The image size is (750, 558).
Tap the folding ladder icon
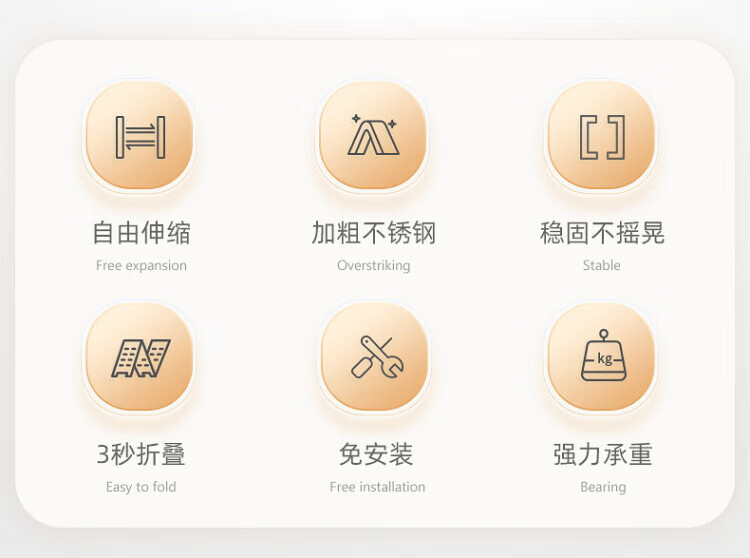141,358
